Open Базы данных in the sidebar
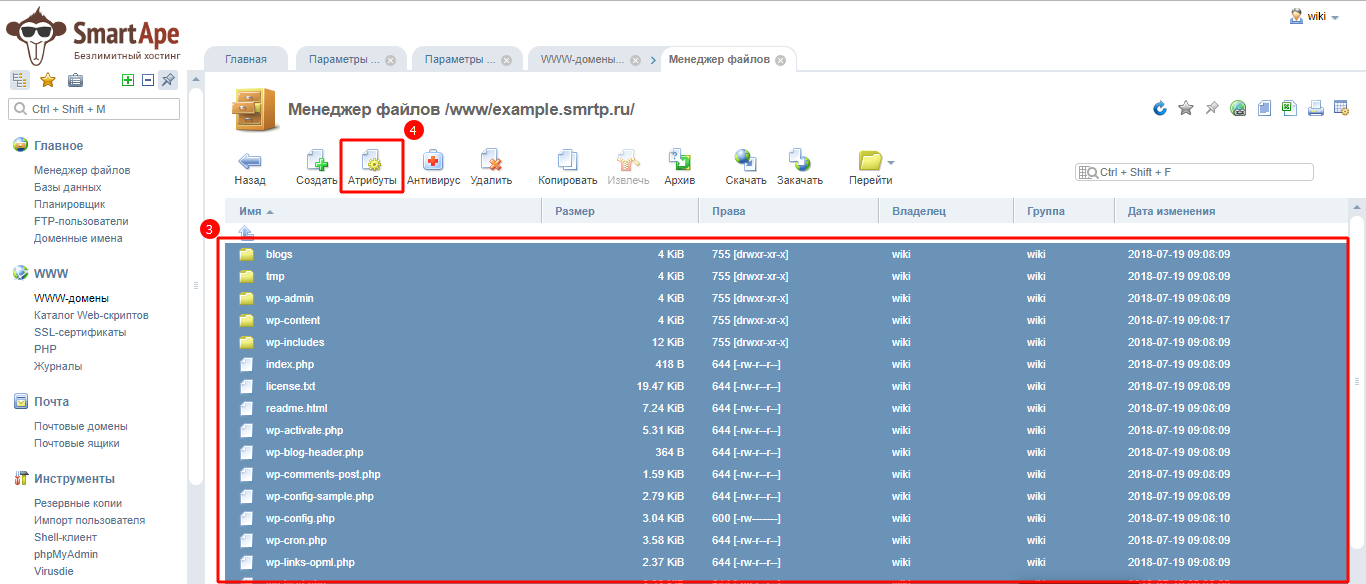 pos(67,187)
